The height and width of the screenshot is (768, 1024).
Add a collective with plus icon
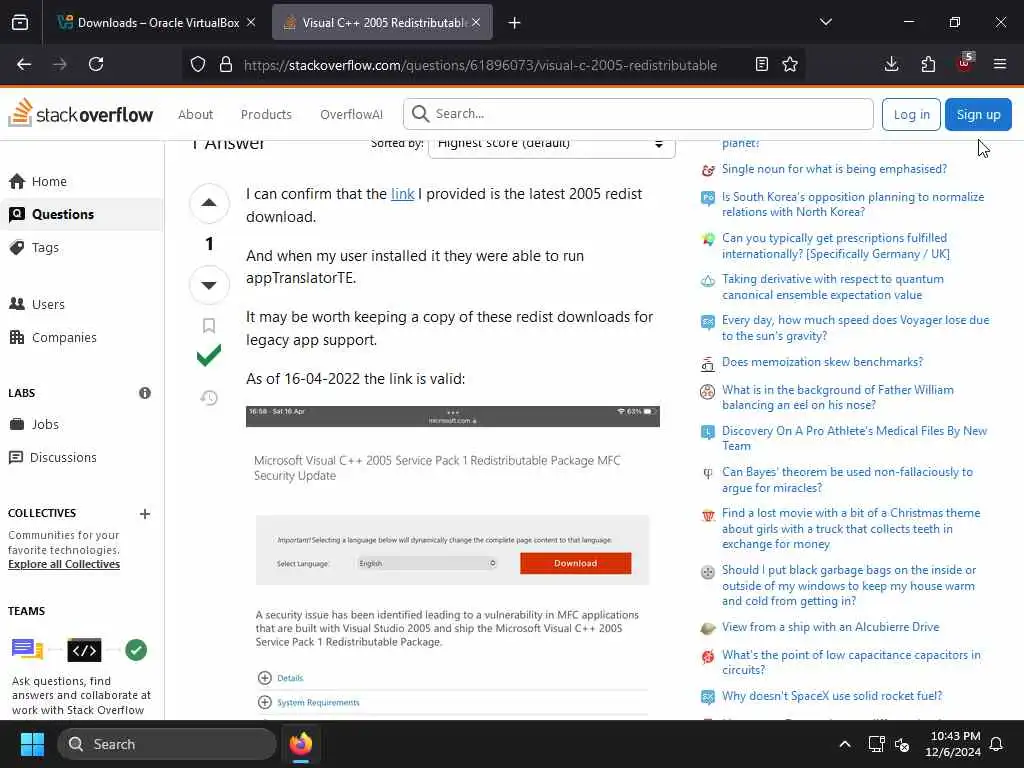coord(145,514)
